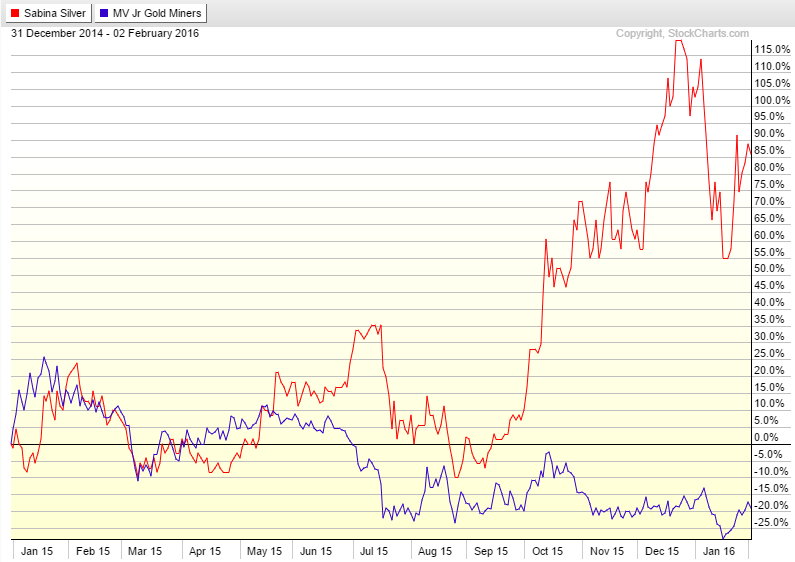Image resolution: width=795 pixels, height=562 pixels.
Task: Click the '35.0%' y-axis value
Action: click(x=770, y=320)
